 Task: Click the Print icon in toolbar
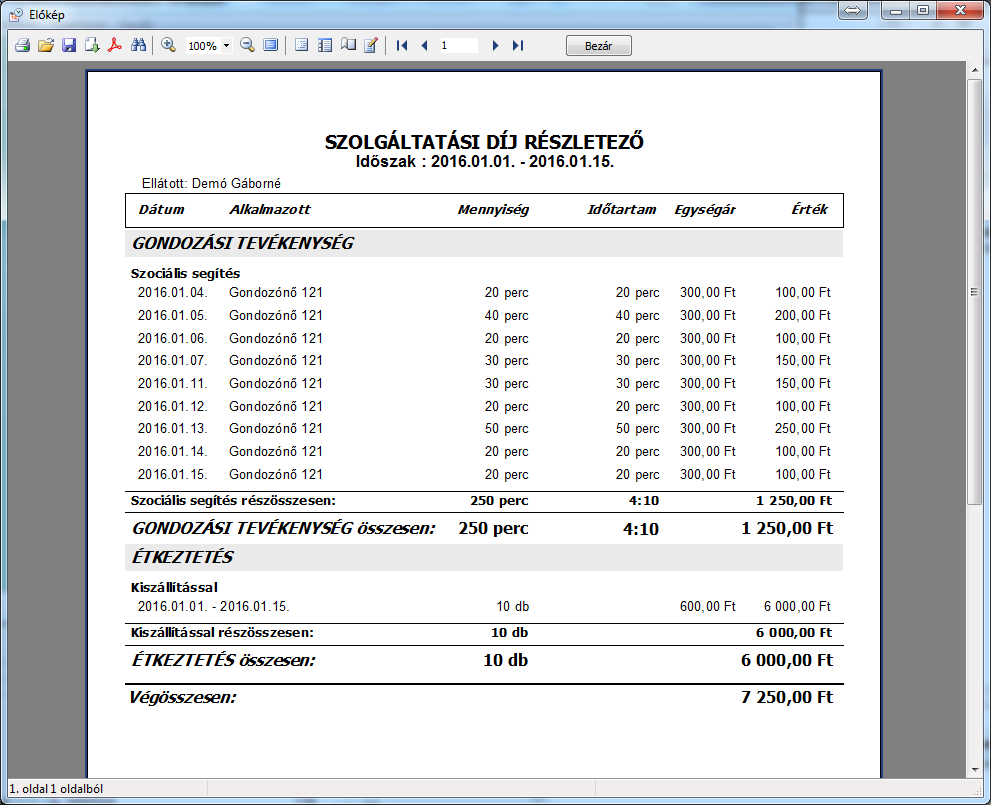[x=22, y=45]
